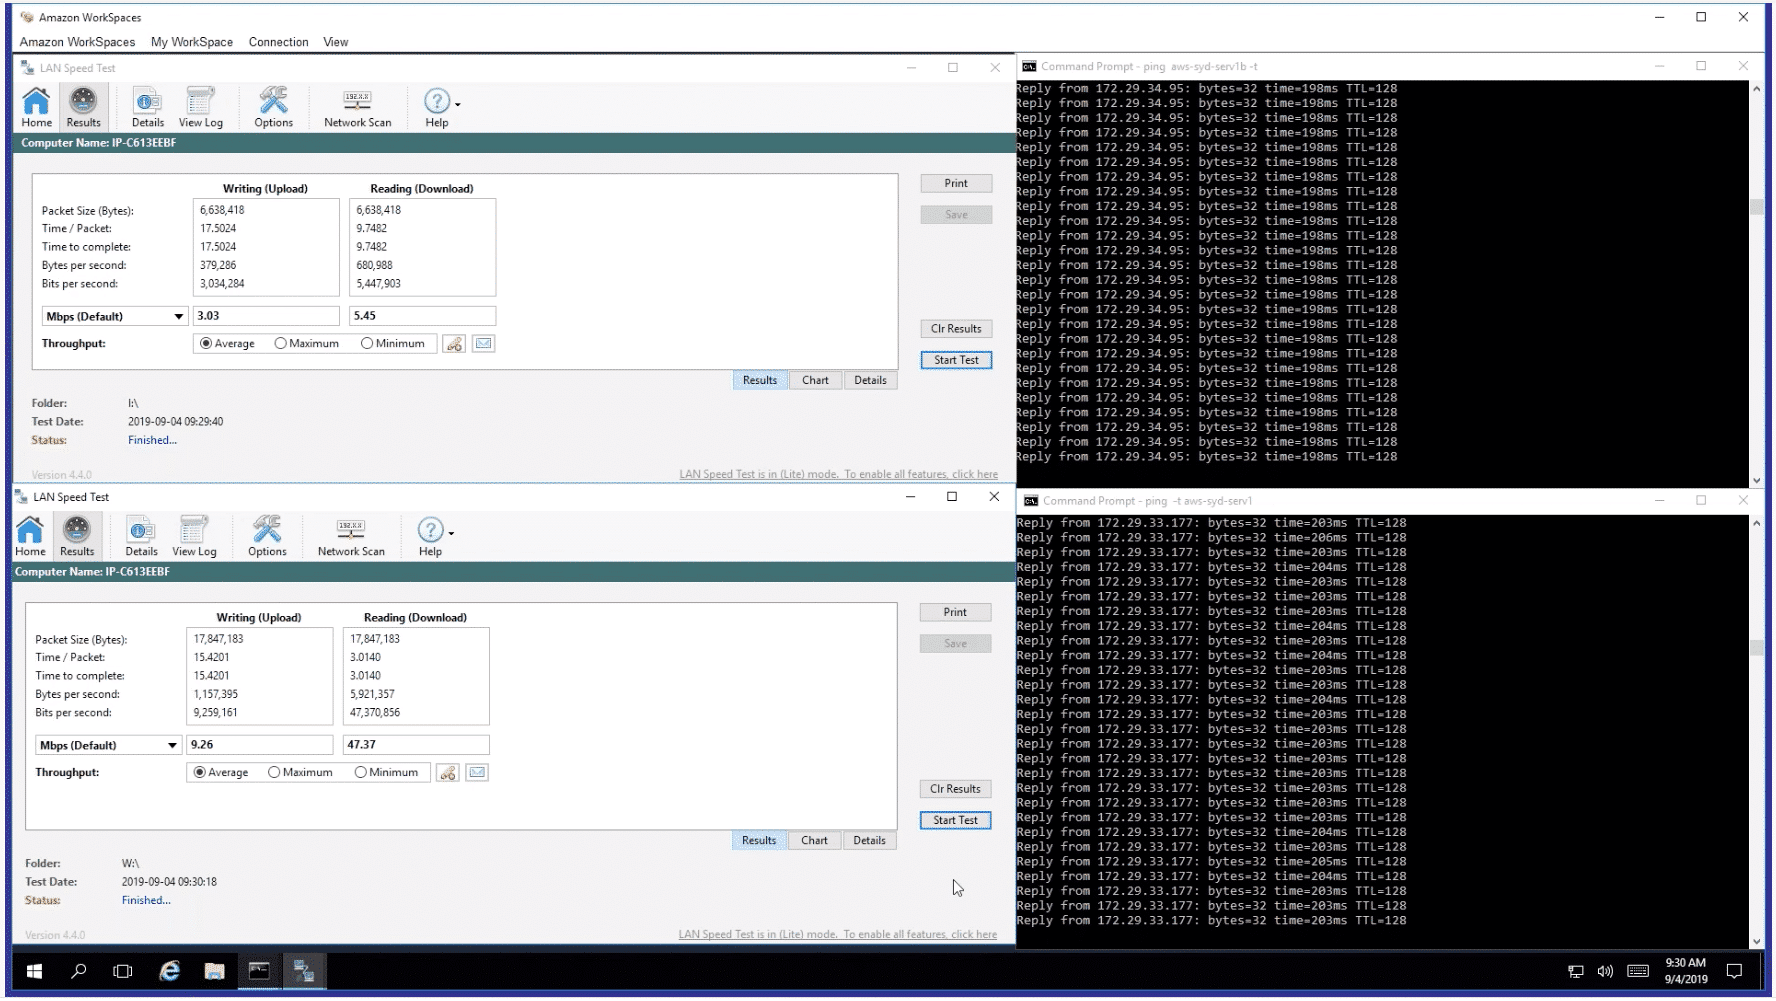Select Minimum throughput in lower window
This screenshot has width=1776, height=1001.
point(386,772)
